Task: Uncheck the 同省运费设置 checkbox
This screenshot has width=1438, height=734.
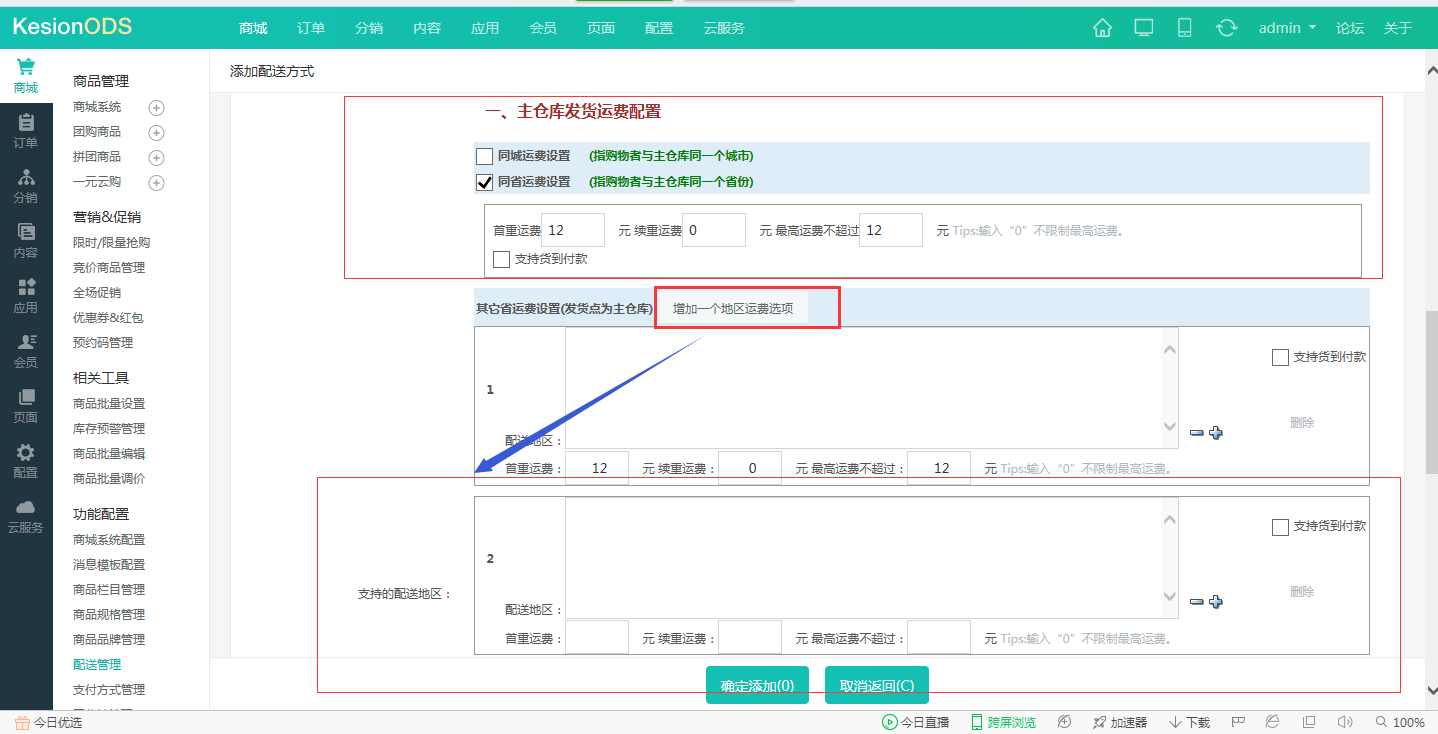Action: [485, 182]
